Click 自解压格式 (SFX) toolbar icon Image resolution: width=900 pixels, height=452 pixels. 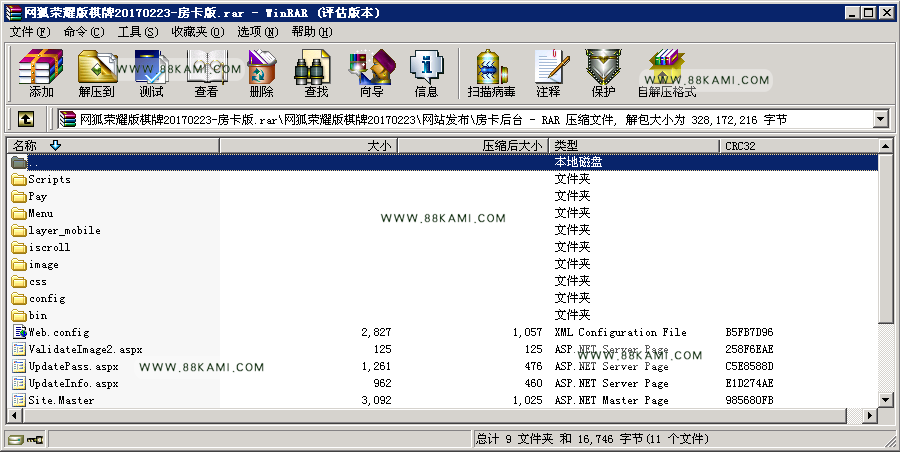(x=666, y=73)
